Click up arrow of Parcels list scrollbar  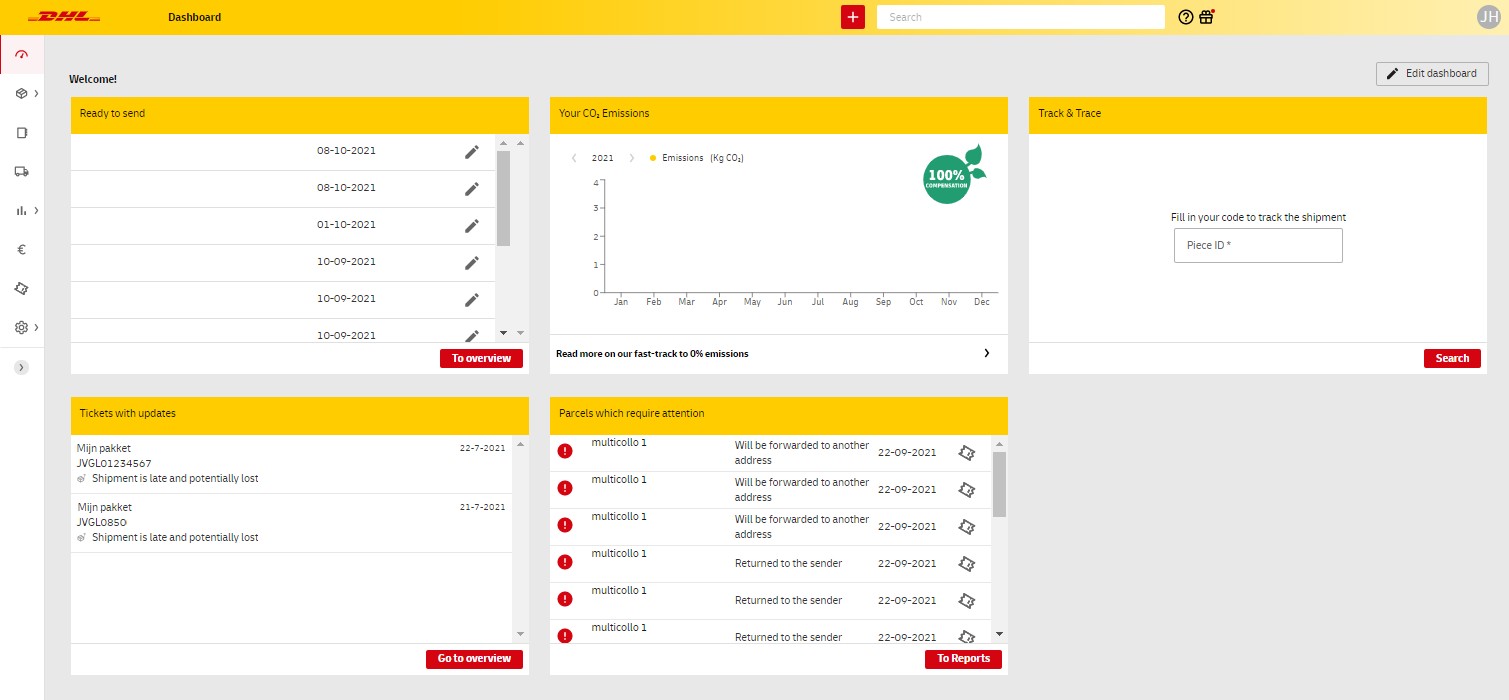click(999, 443)
